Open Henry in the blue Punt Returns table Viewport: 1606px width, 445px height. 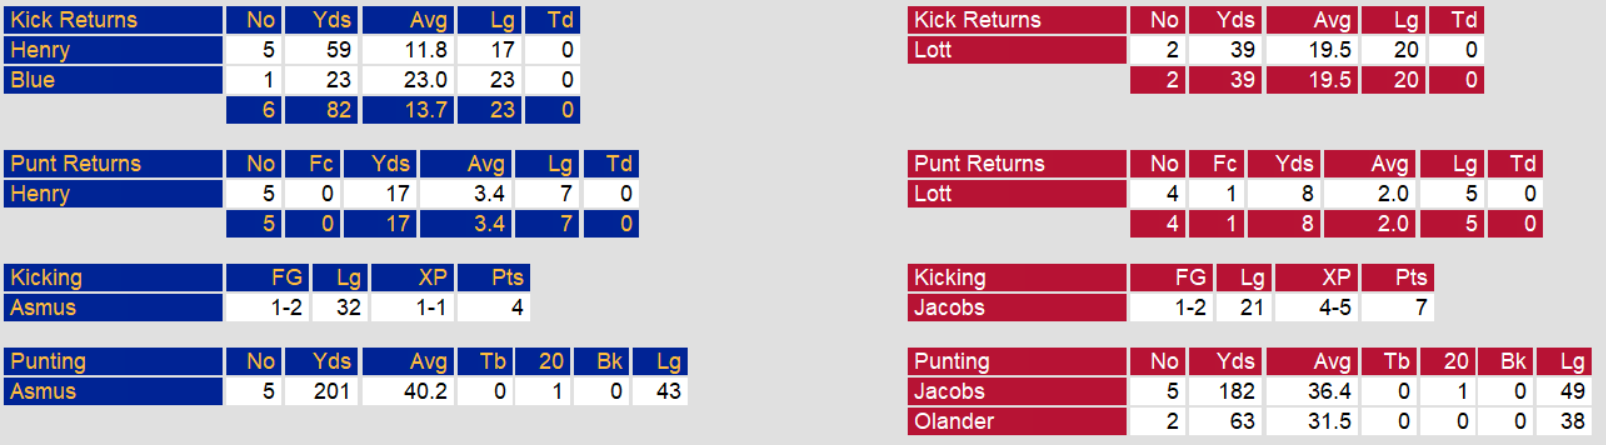[x=40, y=194]
